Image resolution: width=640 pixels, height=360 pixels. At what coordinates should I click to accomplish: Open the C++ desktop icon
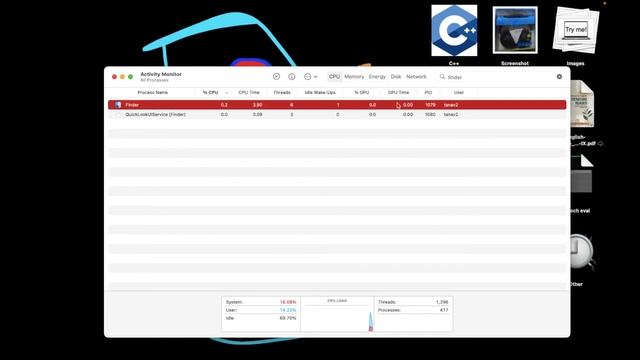[x=454, y=31]
